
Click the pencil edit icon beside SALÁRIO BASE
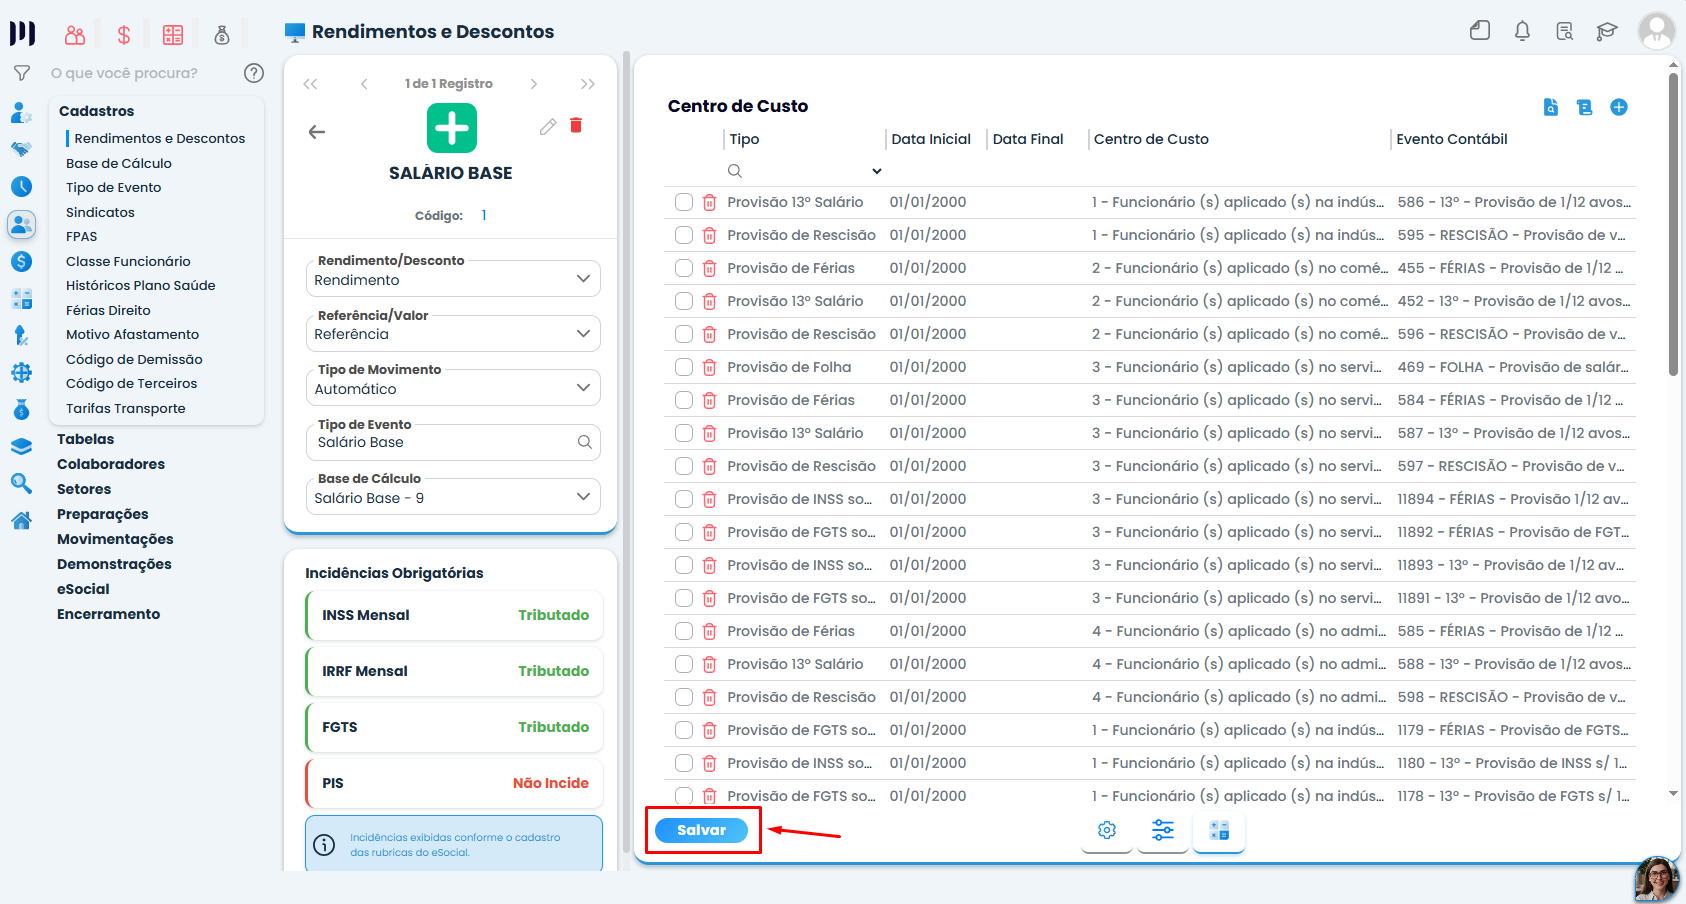point(548,127)
